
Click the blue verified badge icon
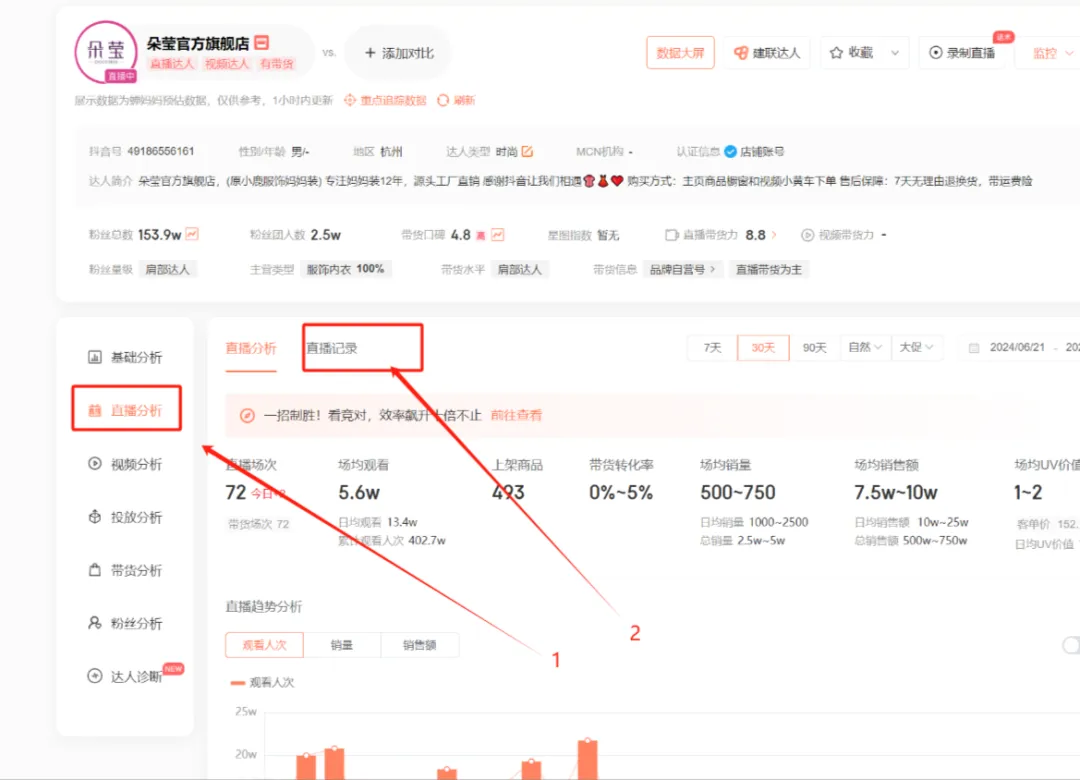point(730,152)
